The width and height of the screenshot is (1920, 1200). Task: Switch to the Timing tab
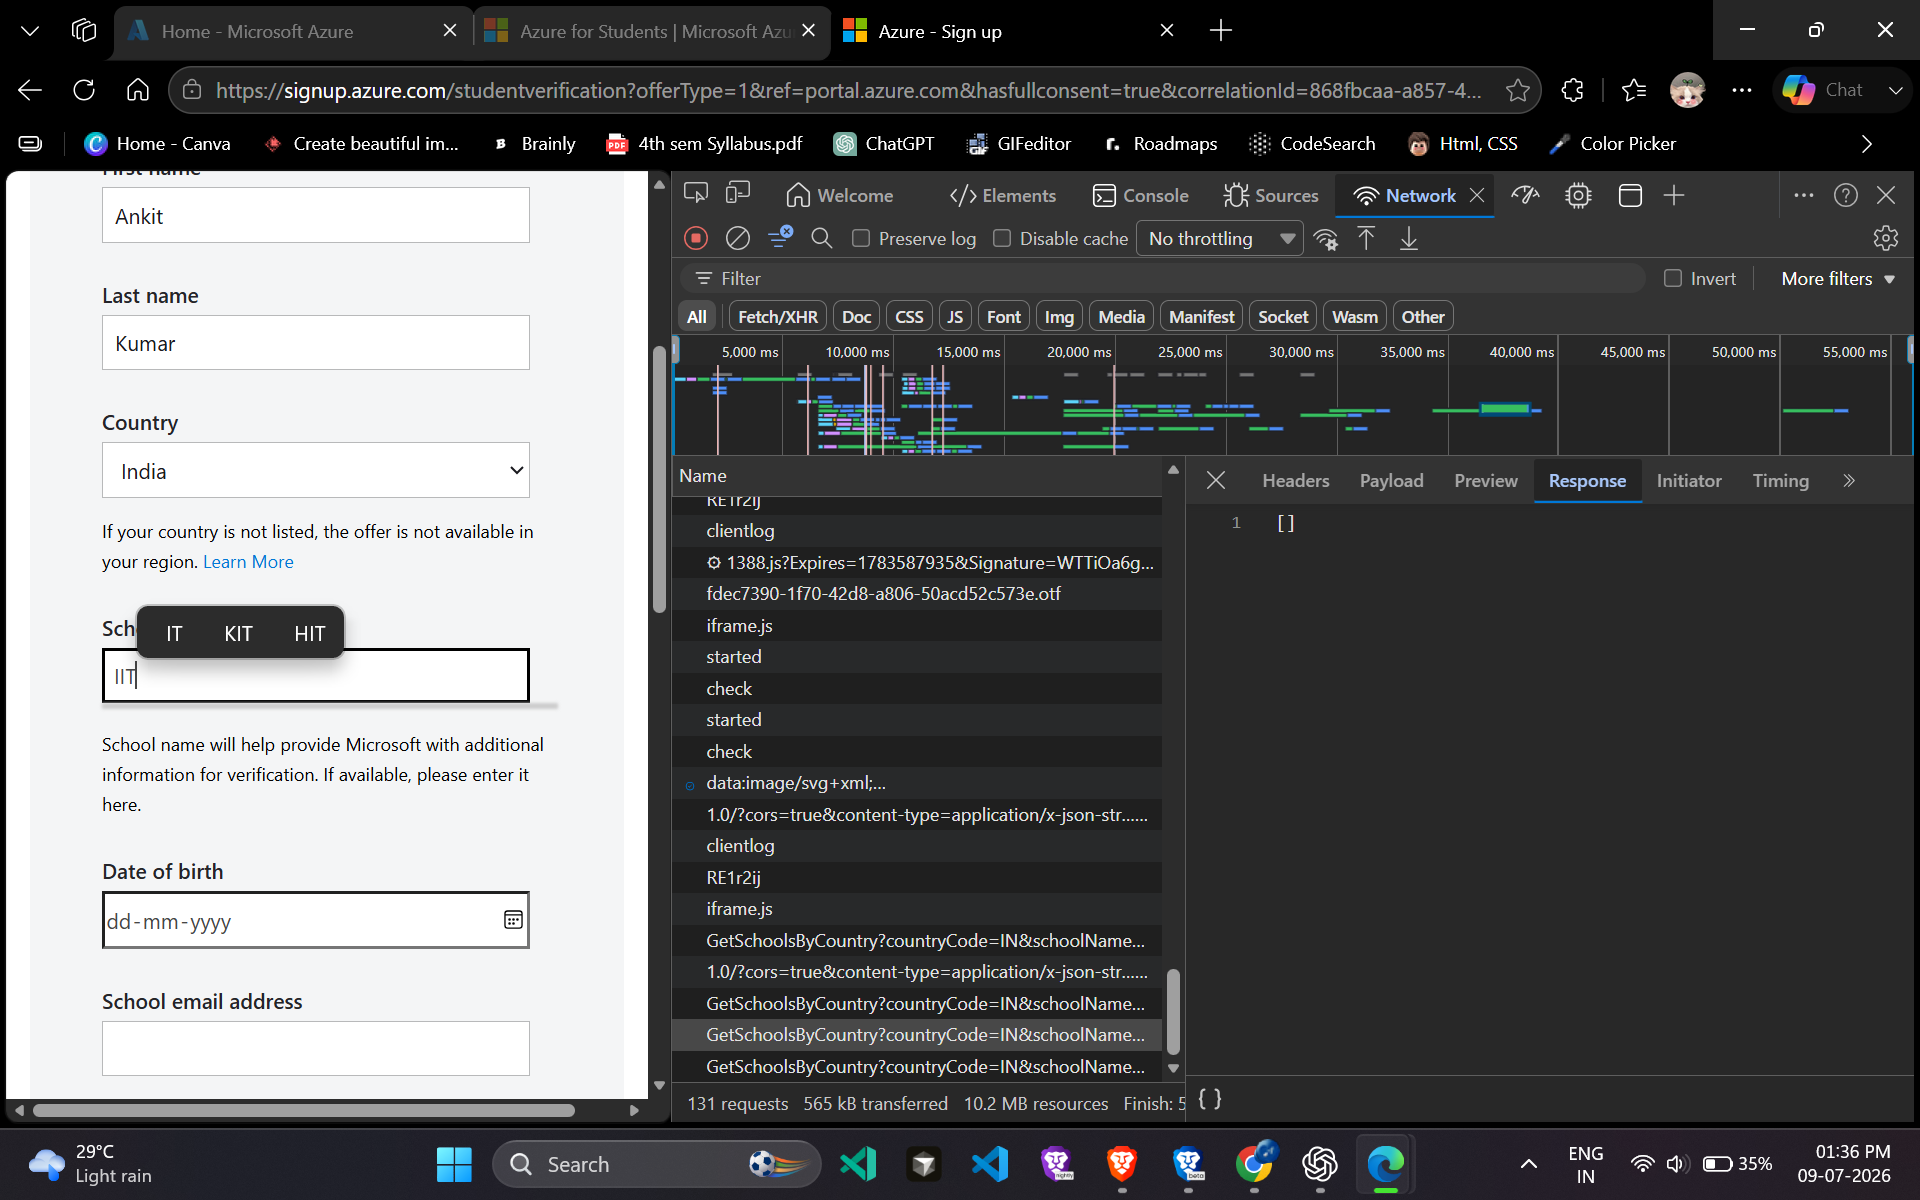[x=1781, y=481]
